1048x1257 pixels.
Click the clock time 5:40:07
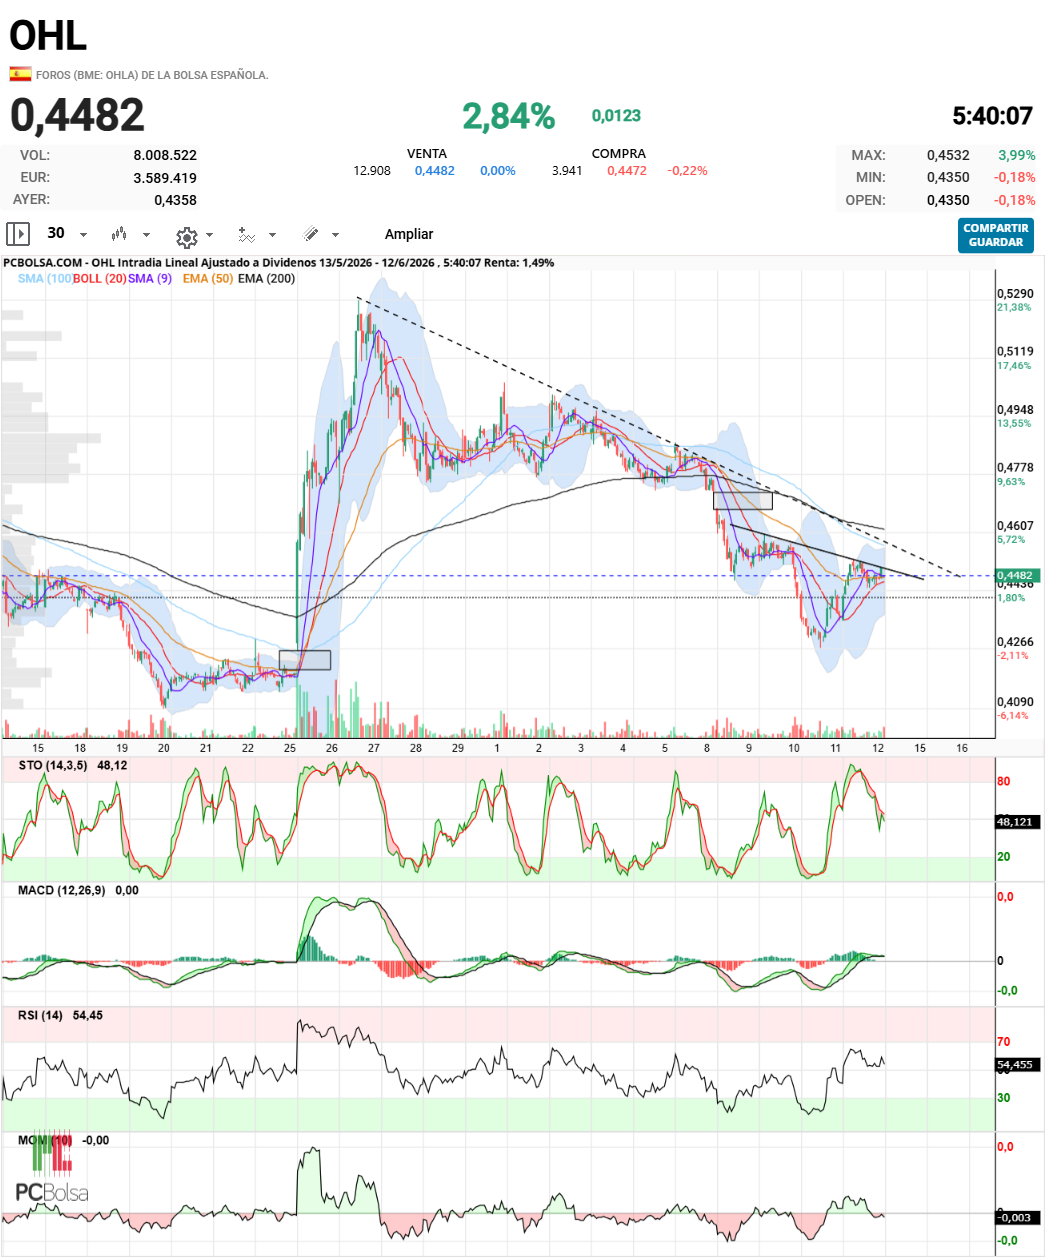click(x=992, y=116)
